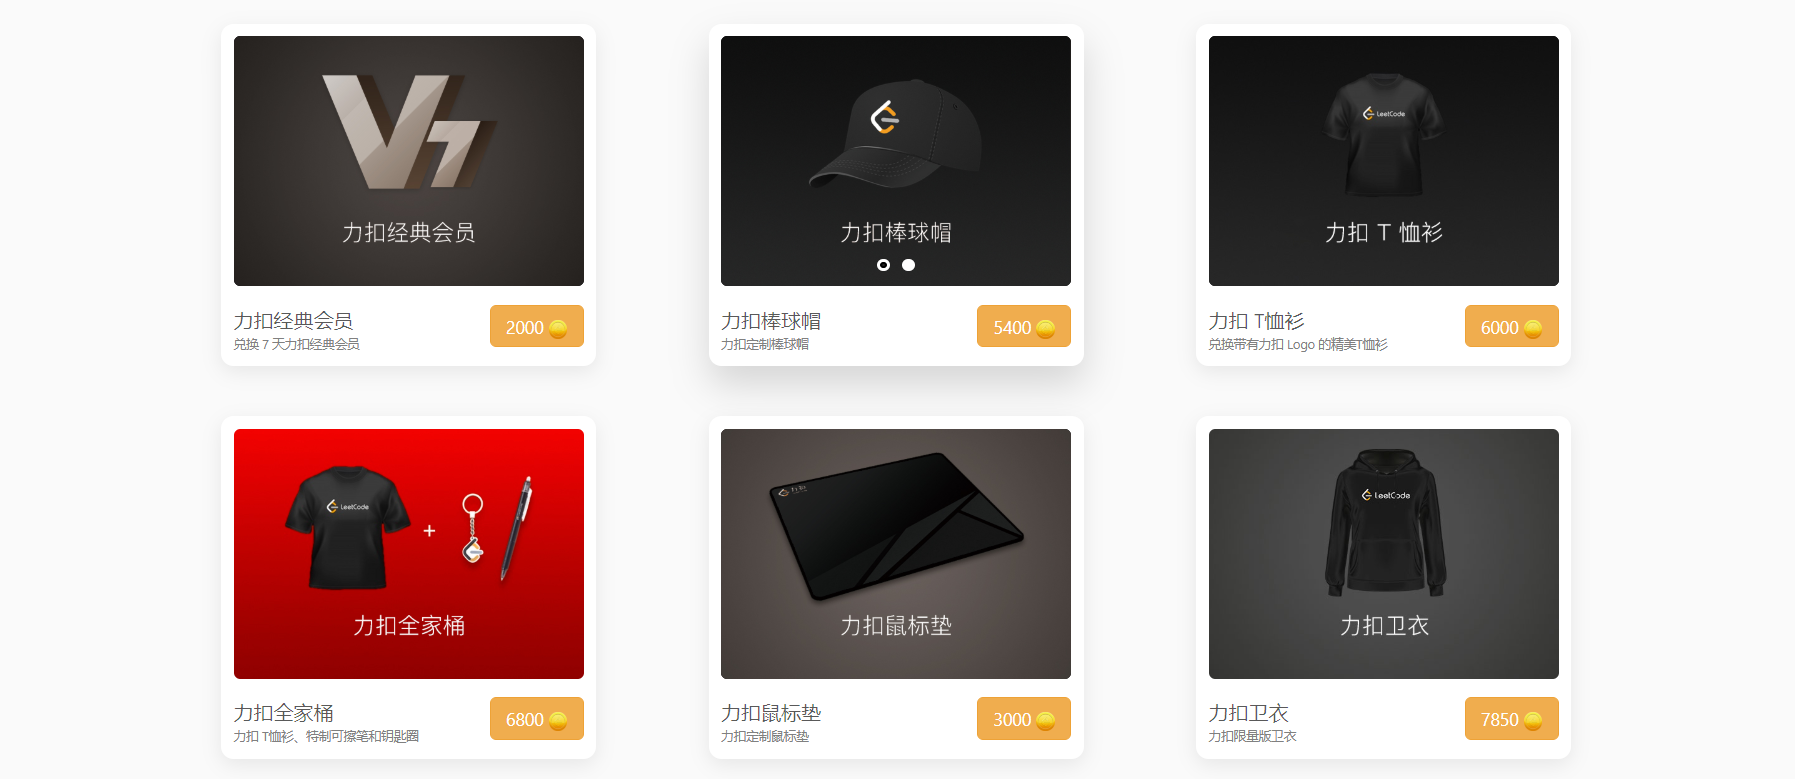The height and width of the screenshot is (779, 1795).
Task: Click the V7 premium membership logo
Action: tap(409, 131)
